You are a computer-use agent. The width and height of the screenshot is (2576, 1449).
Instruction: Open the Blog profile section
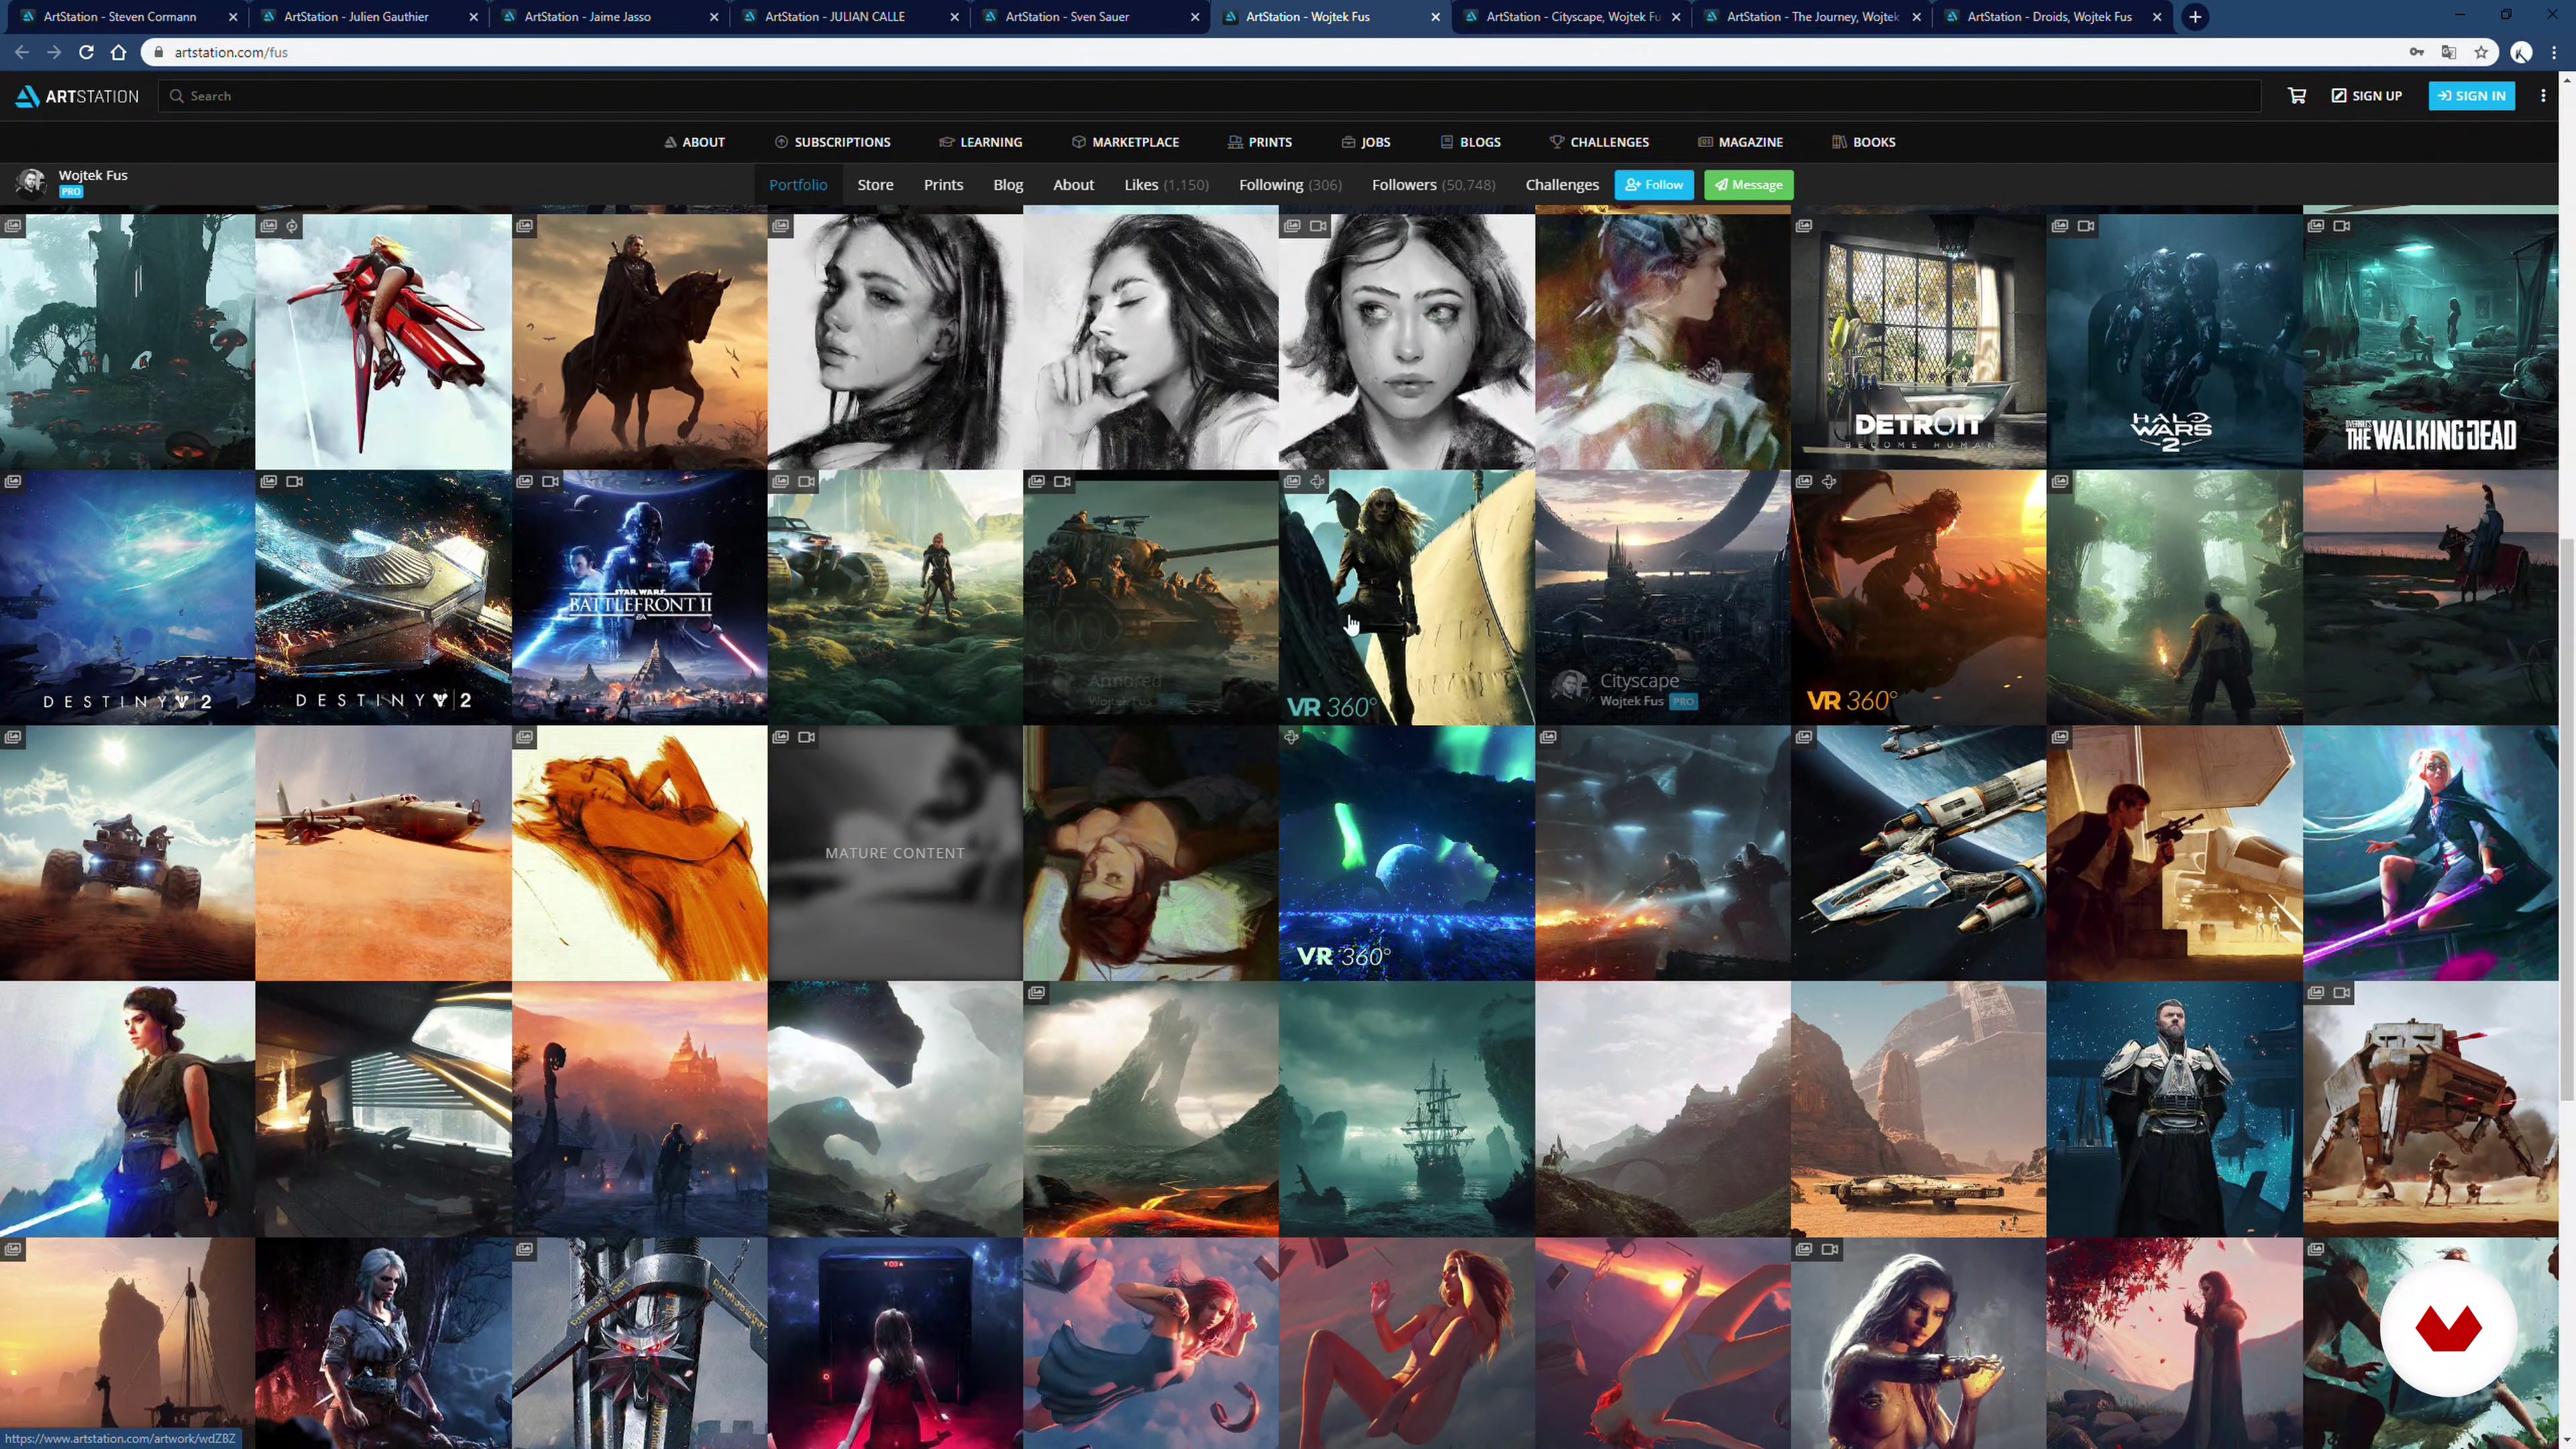coord(1008,185)
